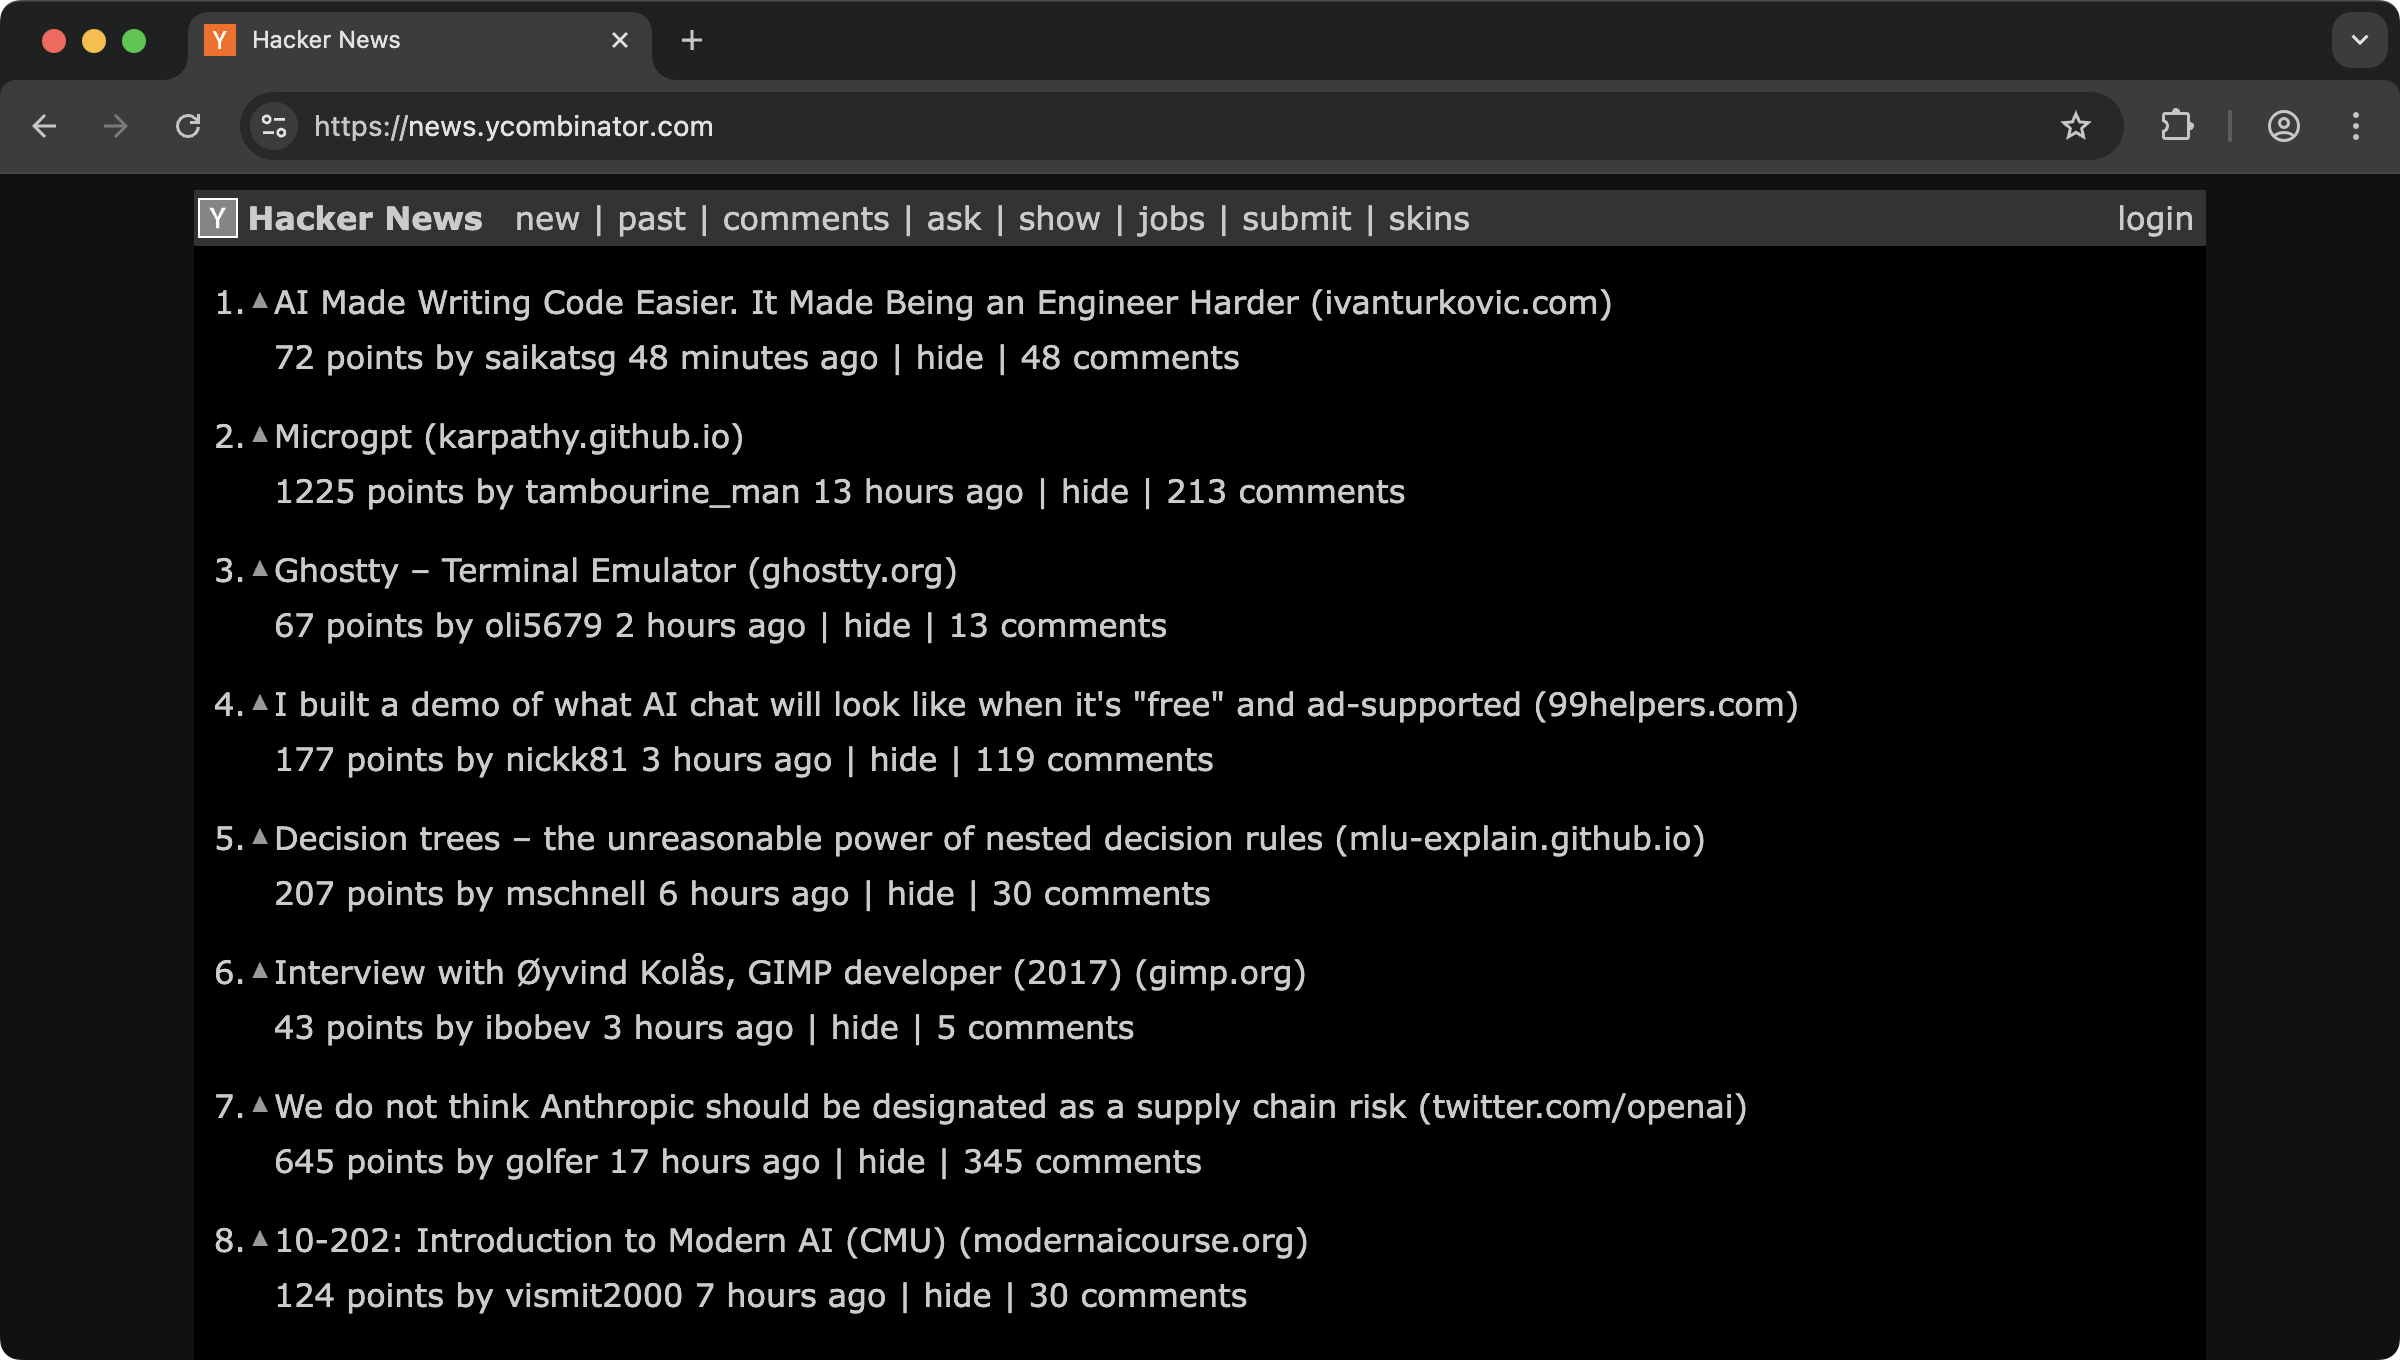Open a new tab with plus button
Screen dimensions: 2400x1360
[x=691, y=40]
